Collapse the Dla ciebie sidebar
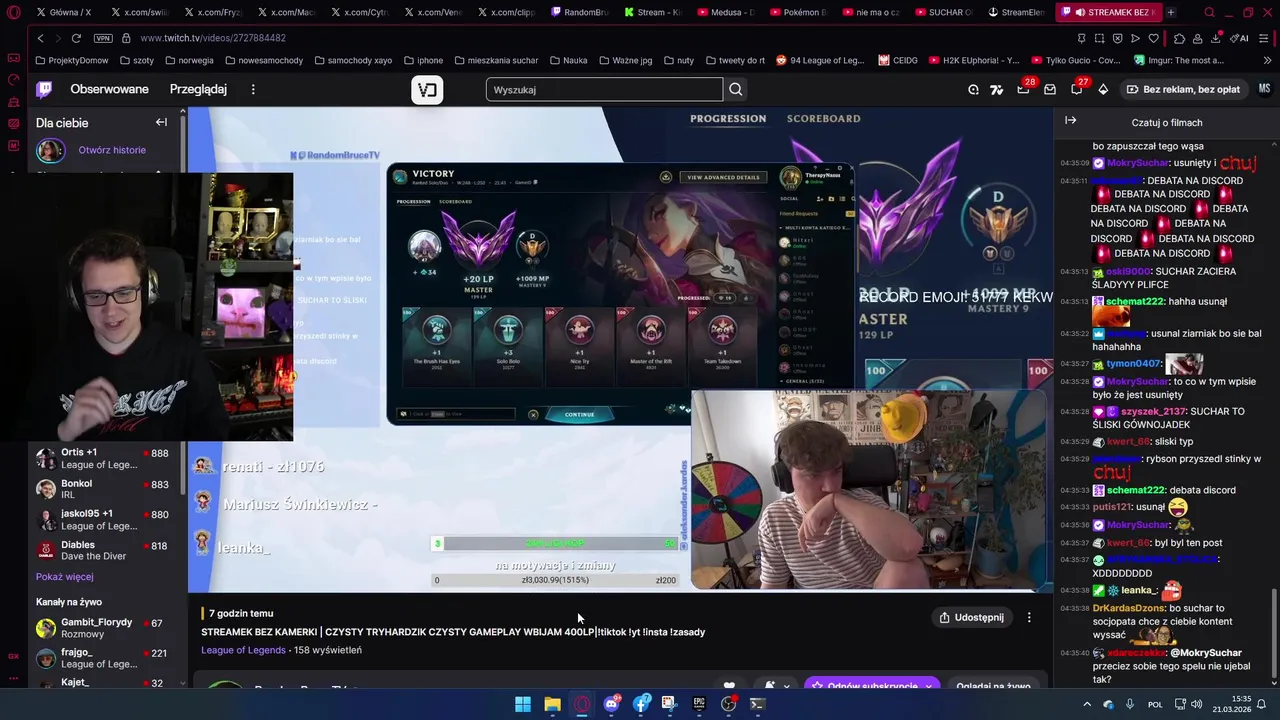Image resolution: width=1280 pixels, height=720 pixels. pos(161,122)
